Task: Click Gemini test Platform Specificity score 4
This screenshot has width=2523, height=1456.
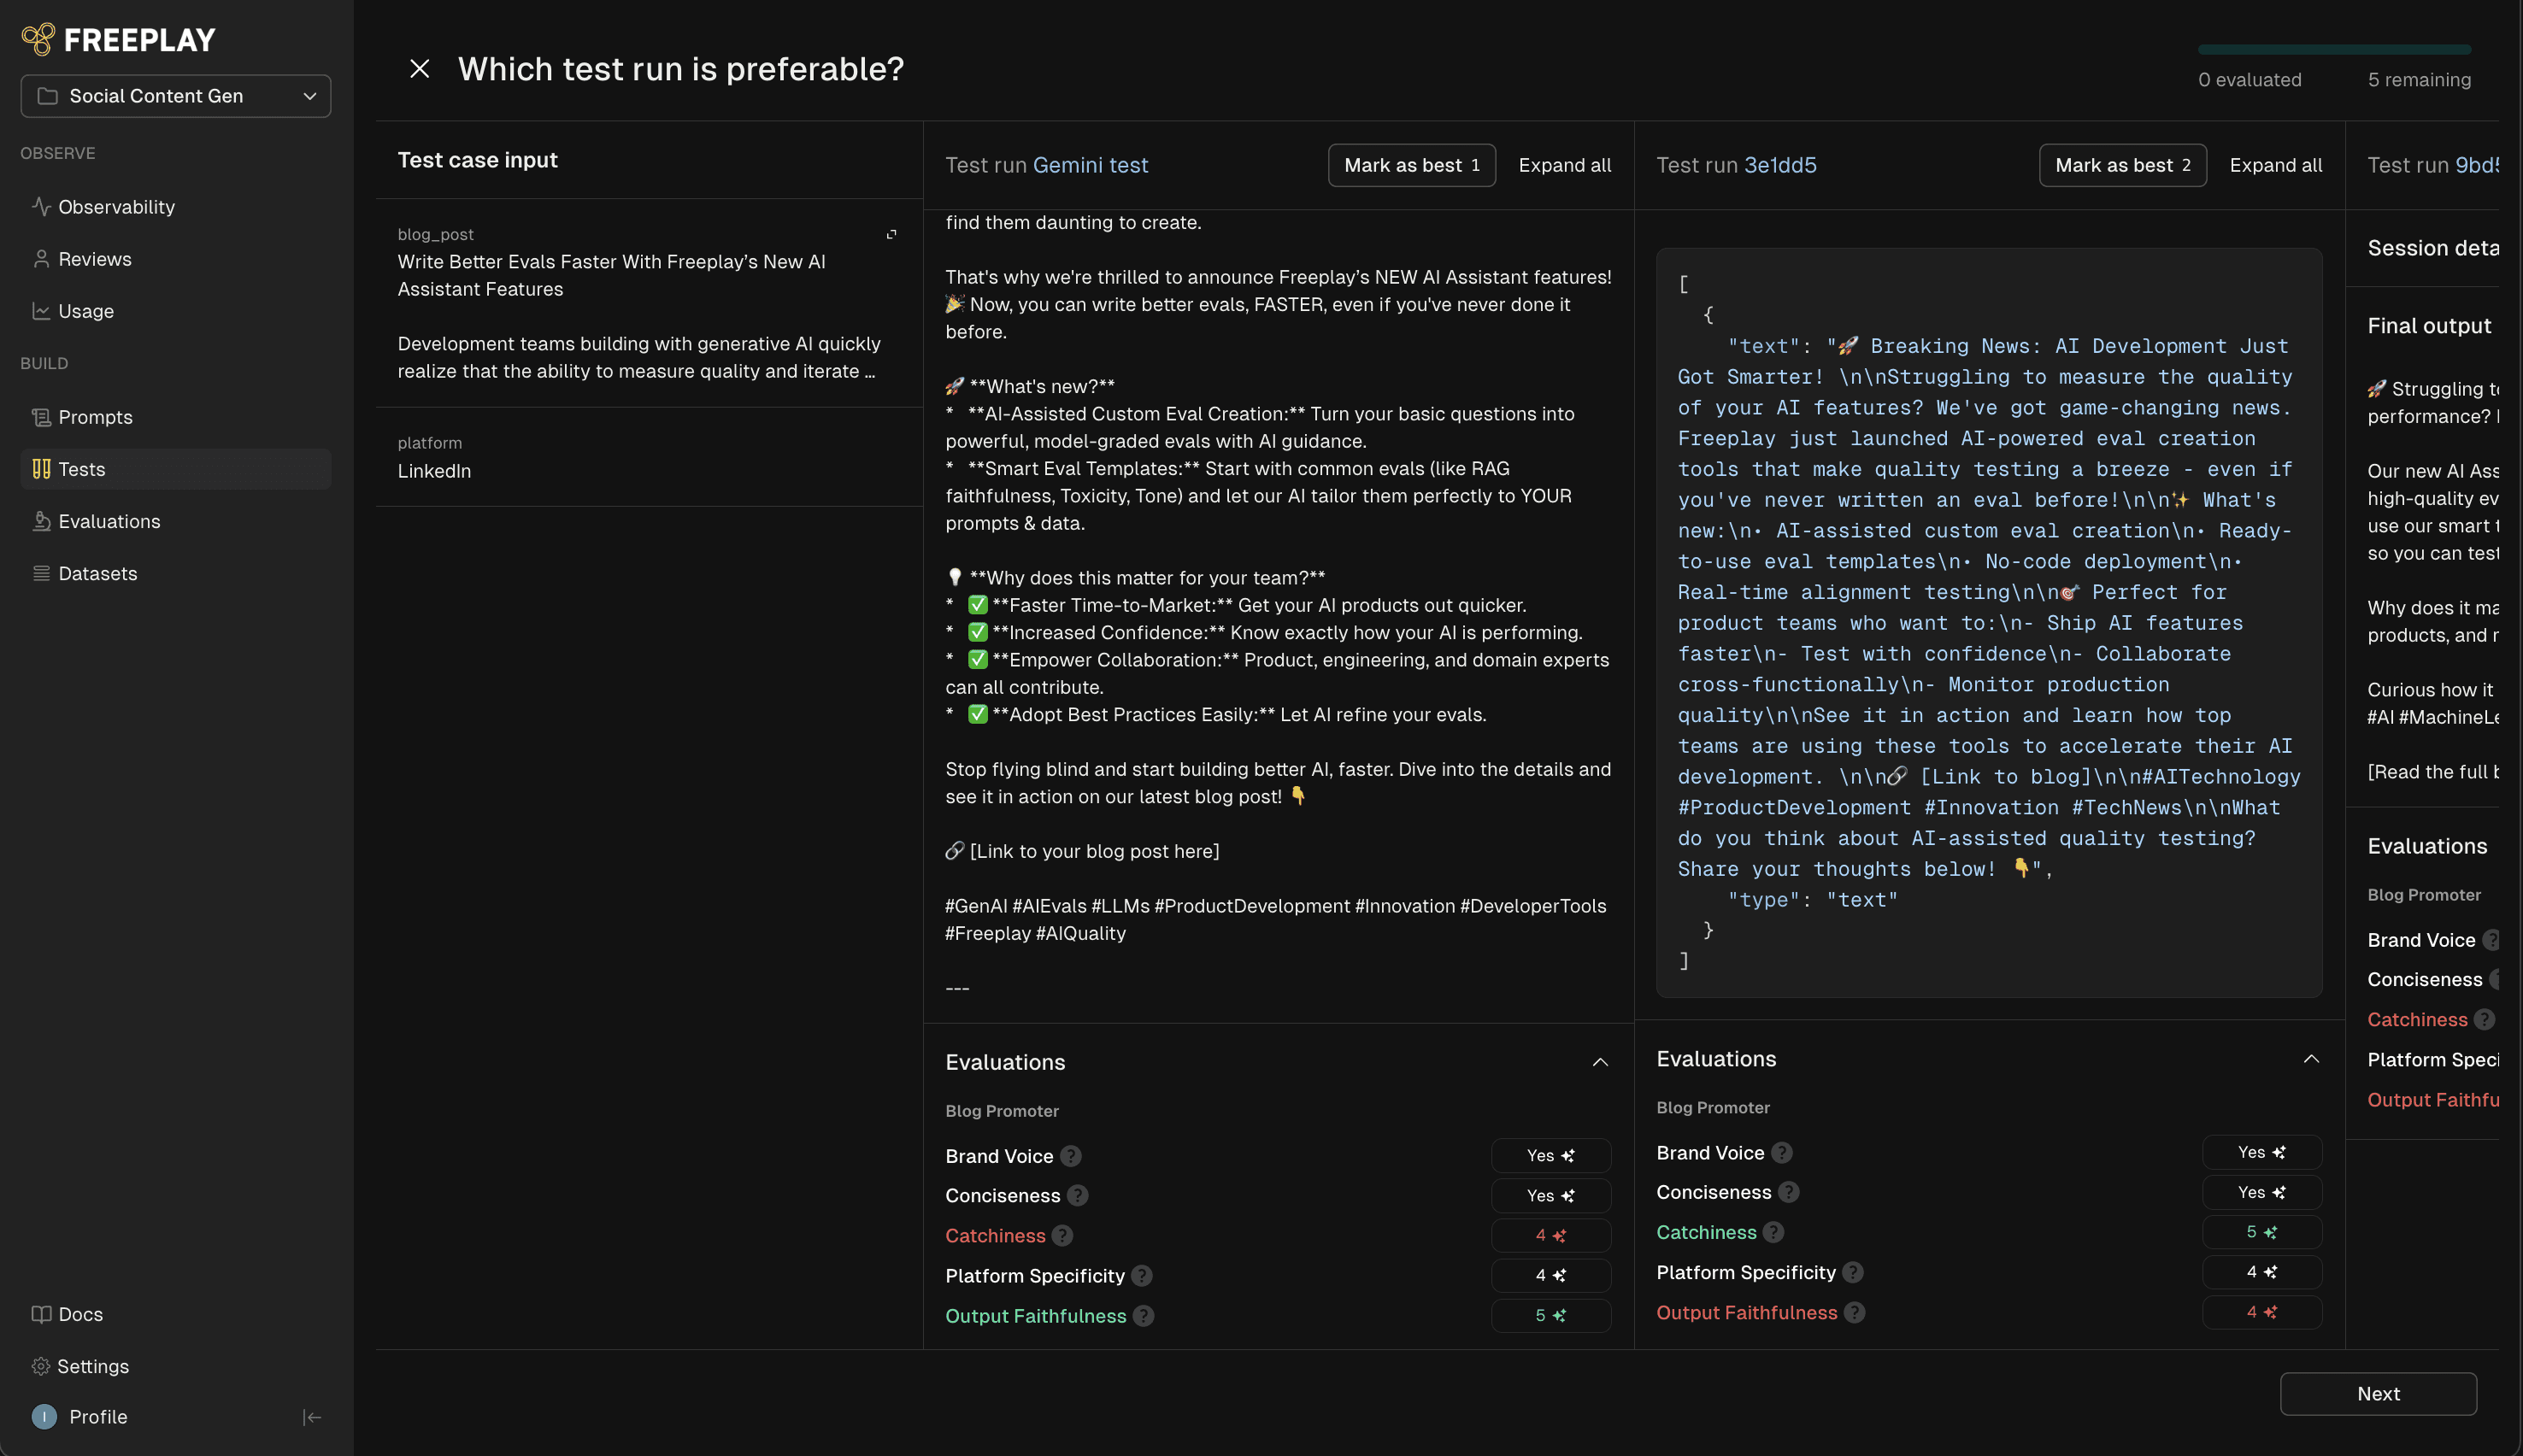Action: (x=1551, y=1276)
